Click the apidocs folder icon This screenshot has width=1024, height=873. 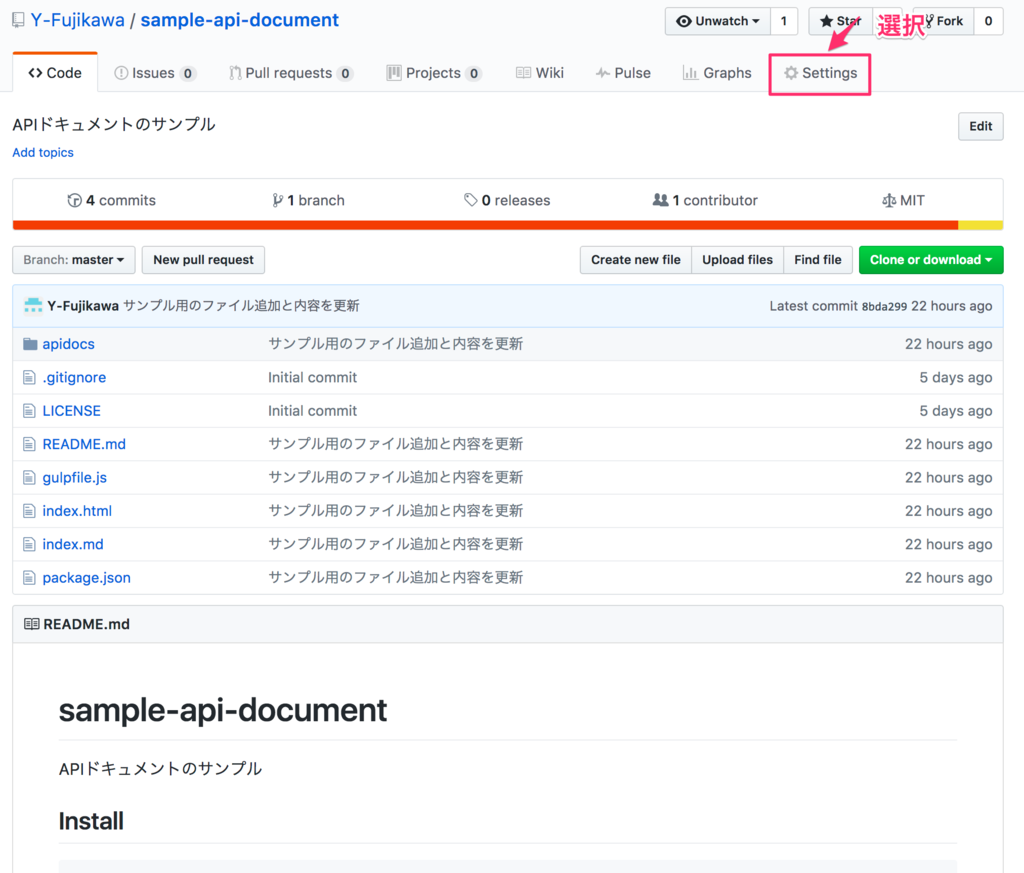click(30, 344)
